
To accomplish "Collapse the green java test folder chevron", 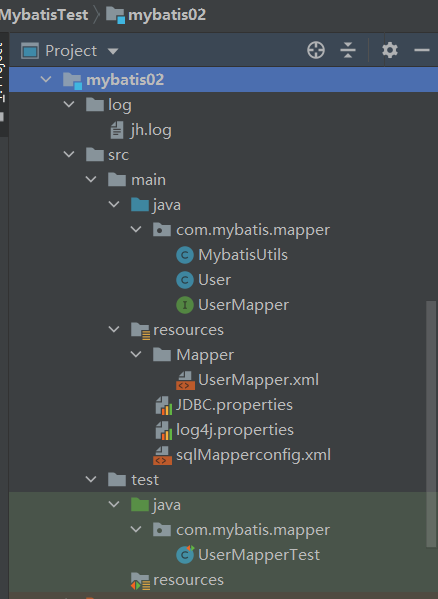I will click(x=114, y=504).
